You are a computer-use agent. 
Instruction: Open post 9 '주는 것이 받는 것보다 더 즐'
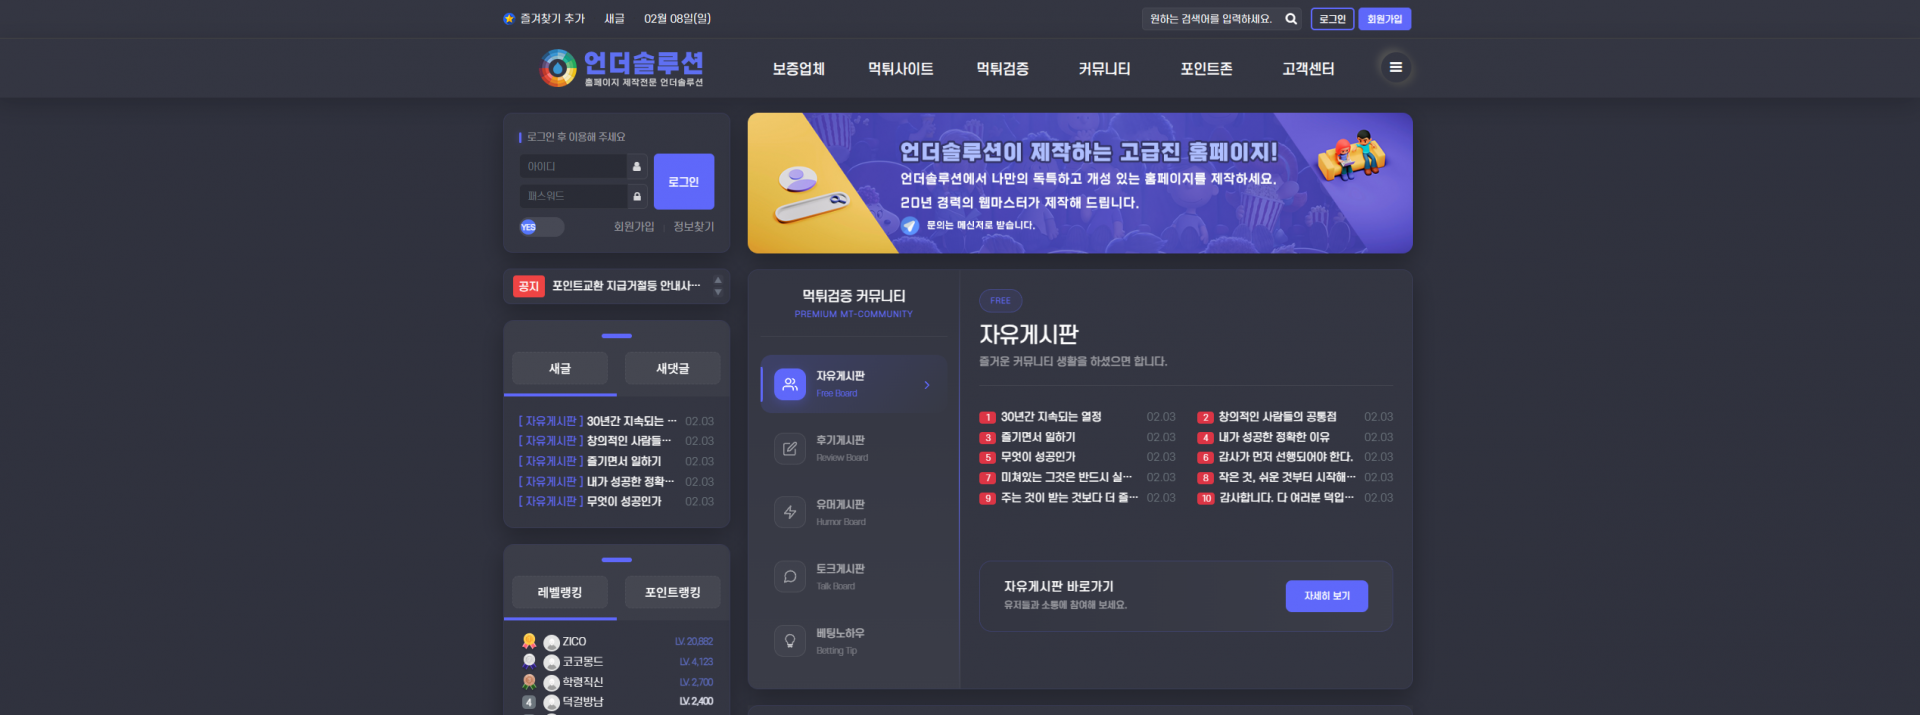(x=1069, y=498)
